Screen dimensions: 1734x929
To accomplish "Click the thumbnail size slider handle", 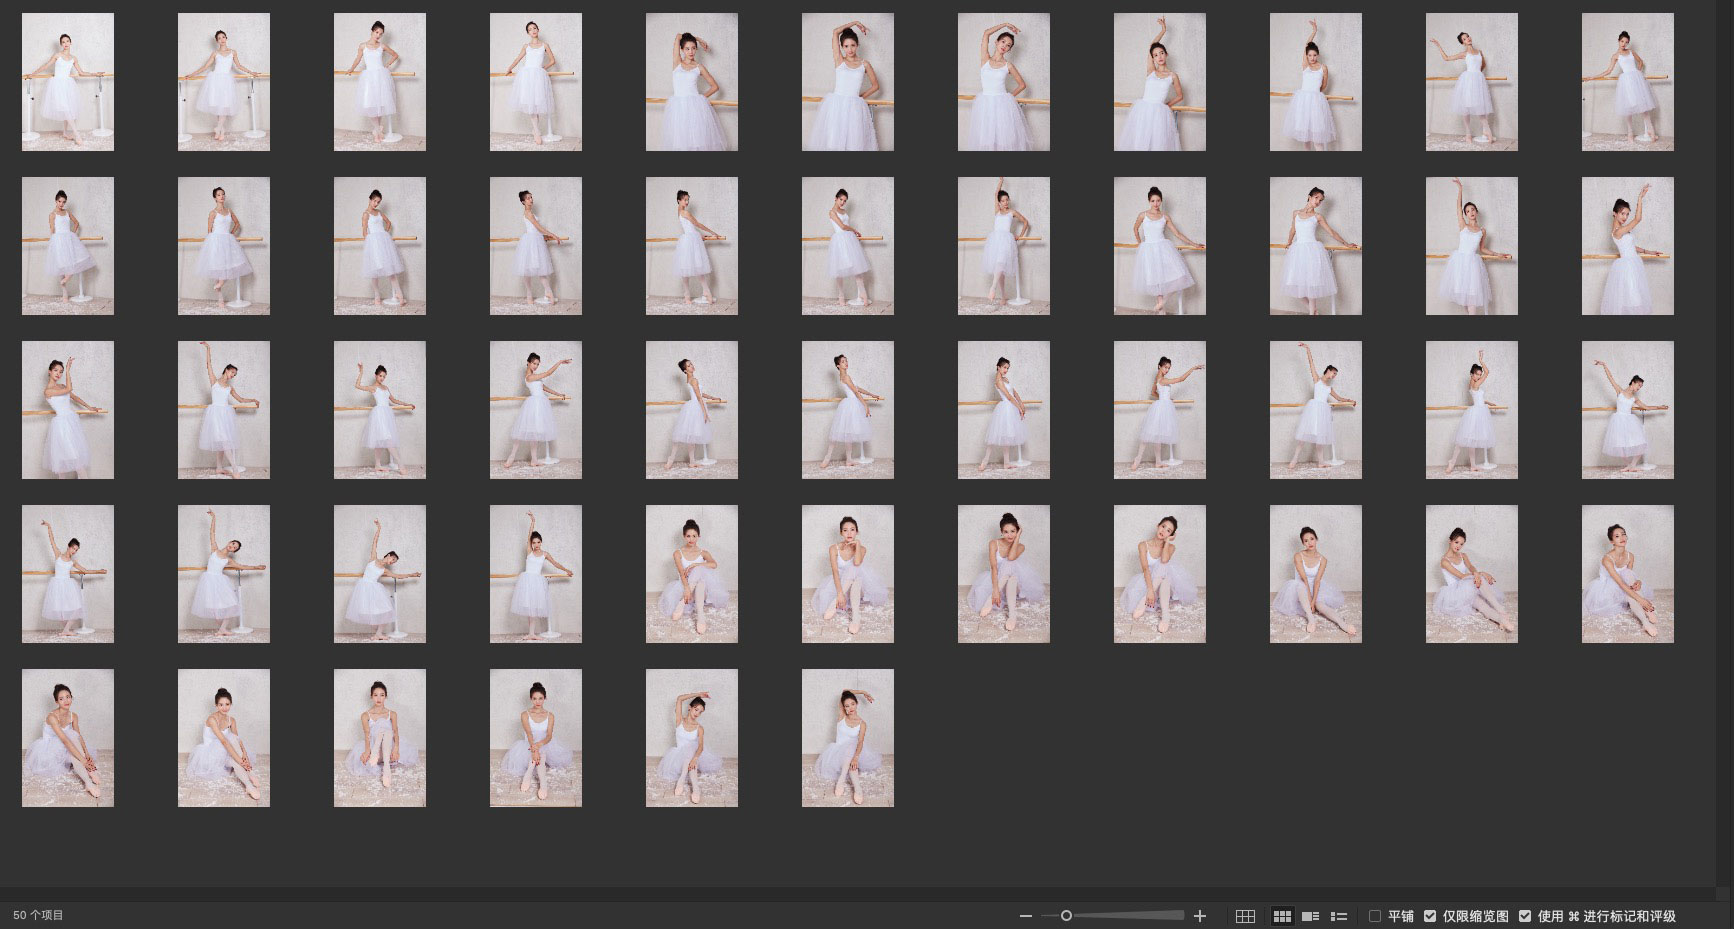I will (1066, 916).
